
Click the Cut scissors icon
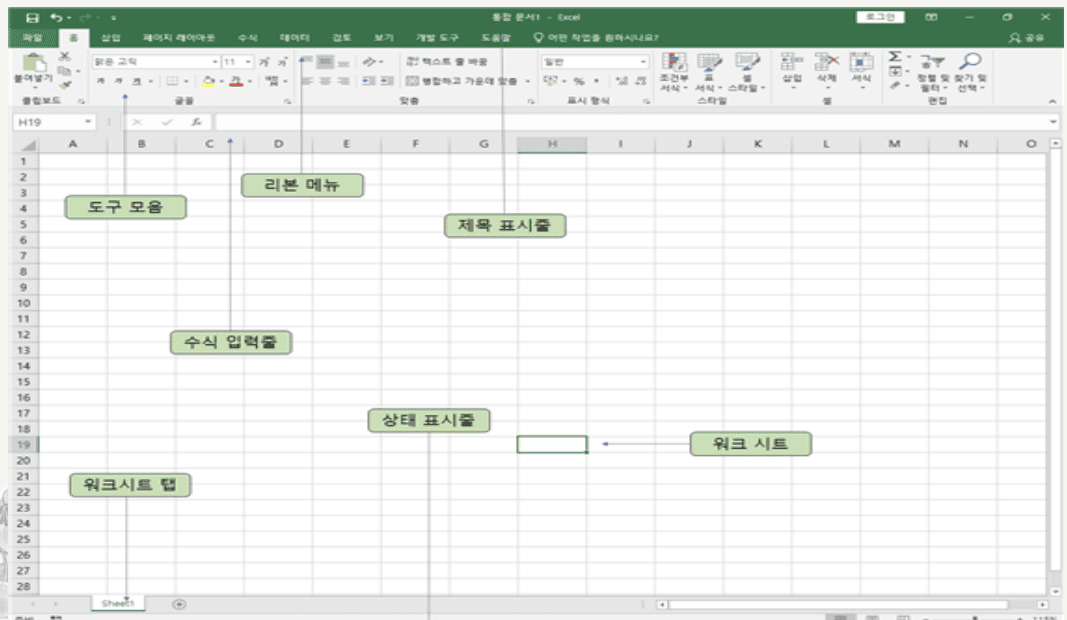(65, 56)
